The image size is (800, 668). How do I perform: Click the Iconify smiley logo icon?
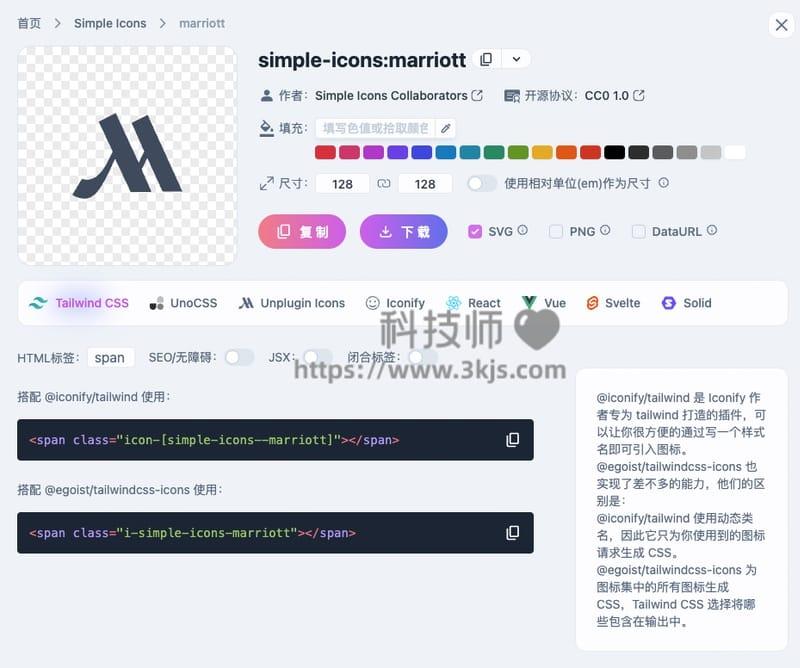click(x=372, y=303)
